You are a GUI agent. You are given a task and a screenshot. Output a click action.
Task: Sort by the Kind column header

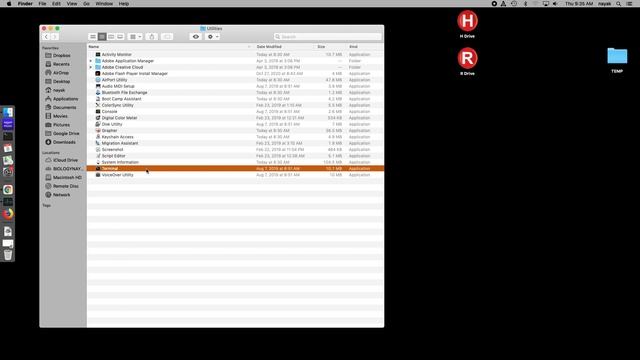click(x=353, y=47)
